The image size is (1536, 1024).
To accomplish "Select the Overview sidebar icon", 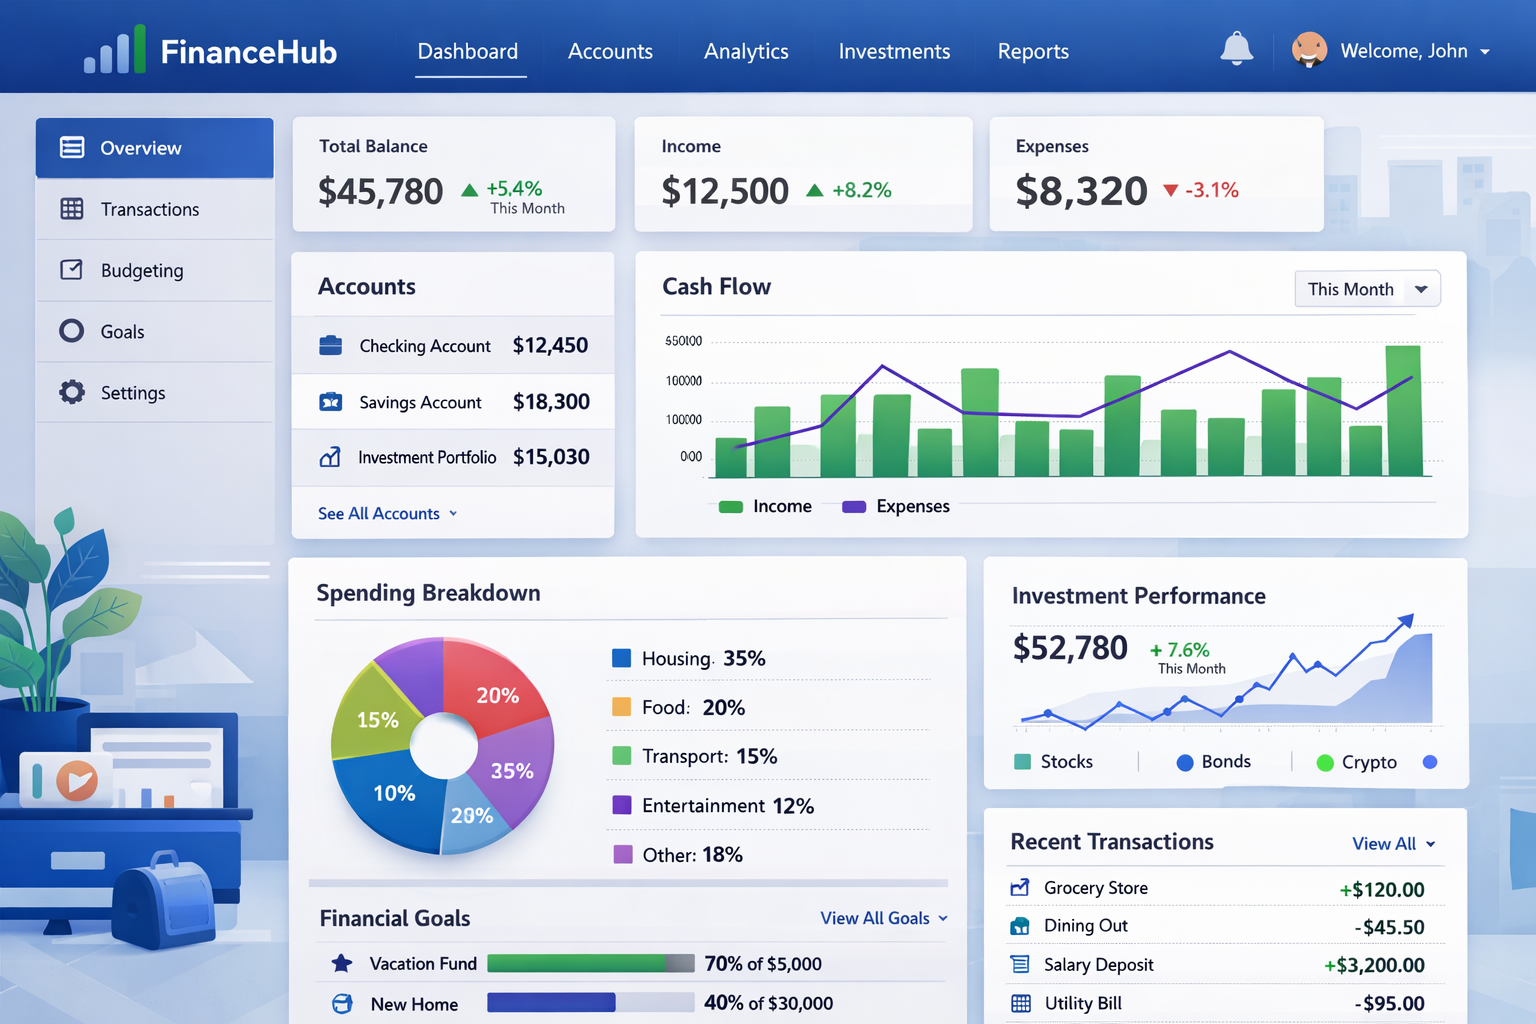I will click(x=71, y=147).
